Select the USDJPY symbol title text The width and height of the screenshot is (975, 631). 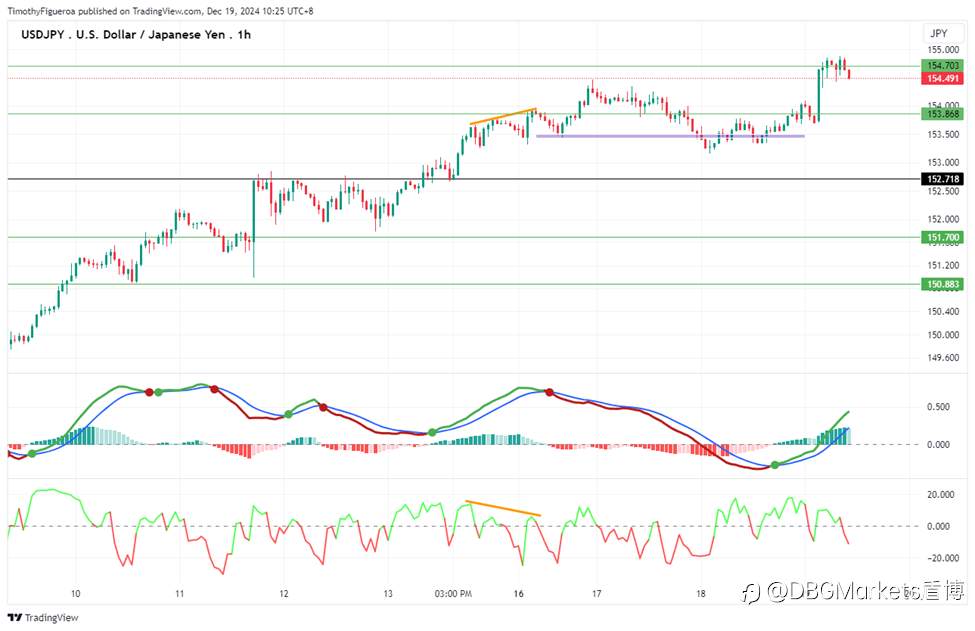136,35
